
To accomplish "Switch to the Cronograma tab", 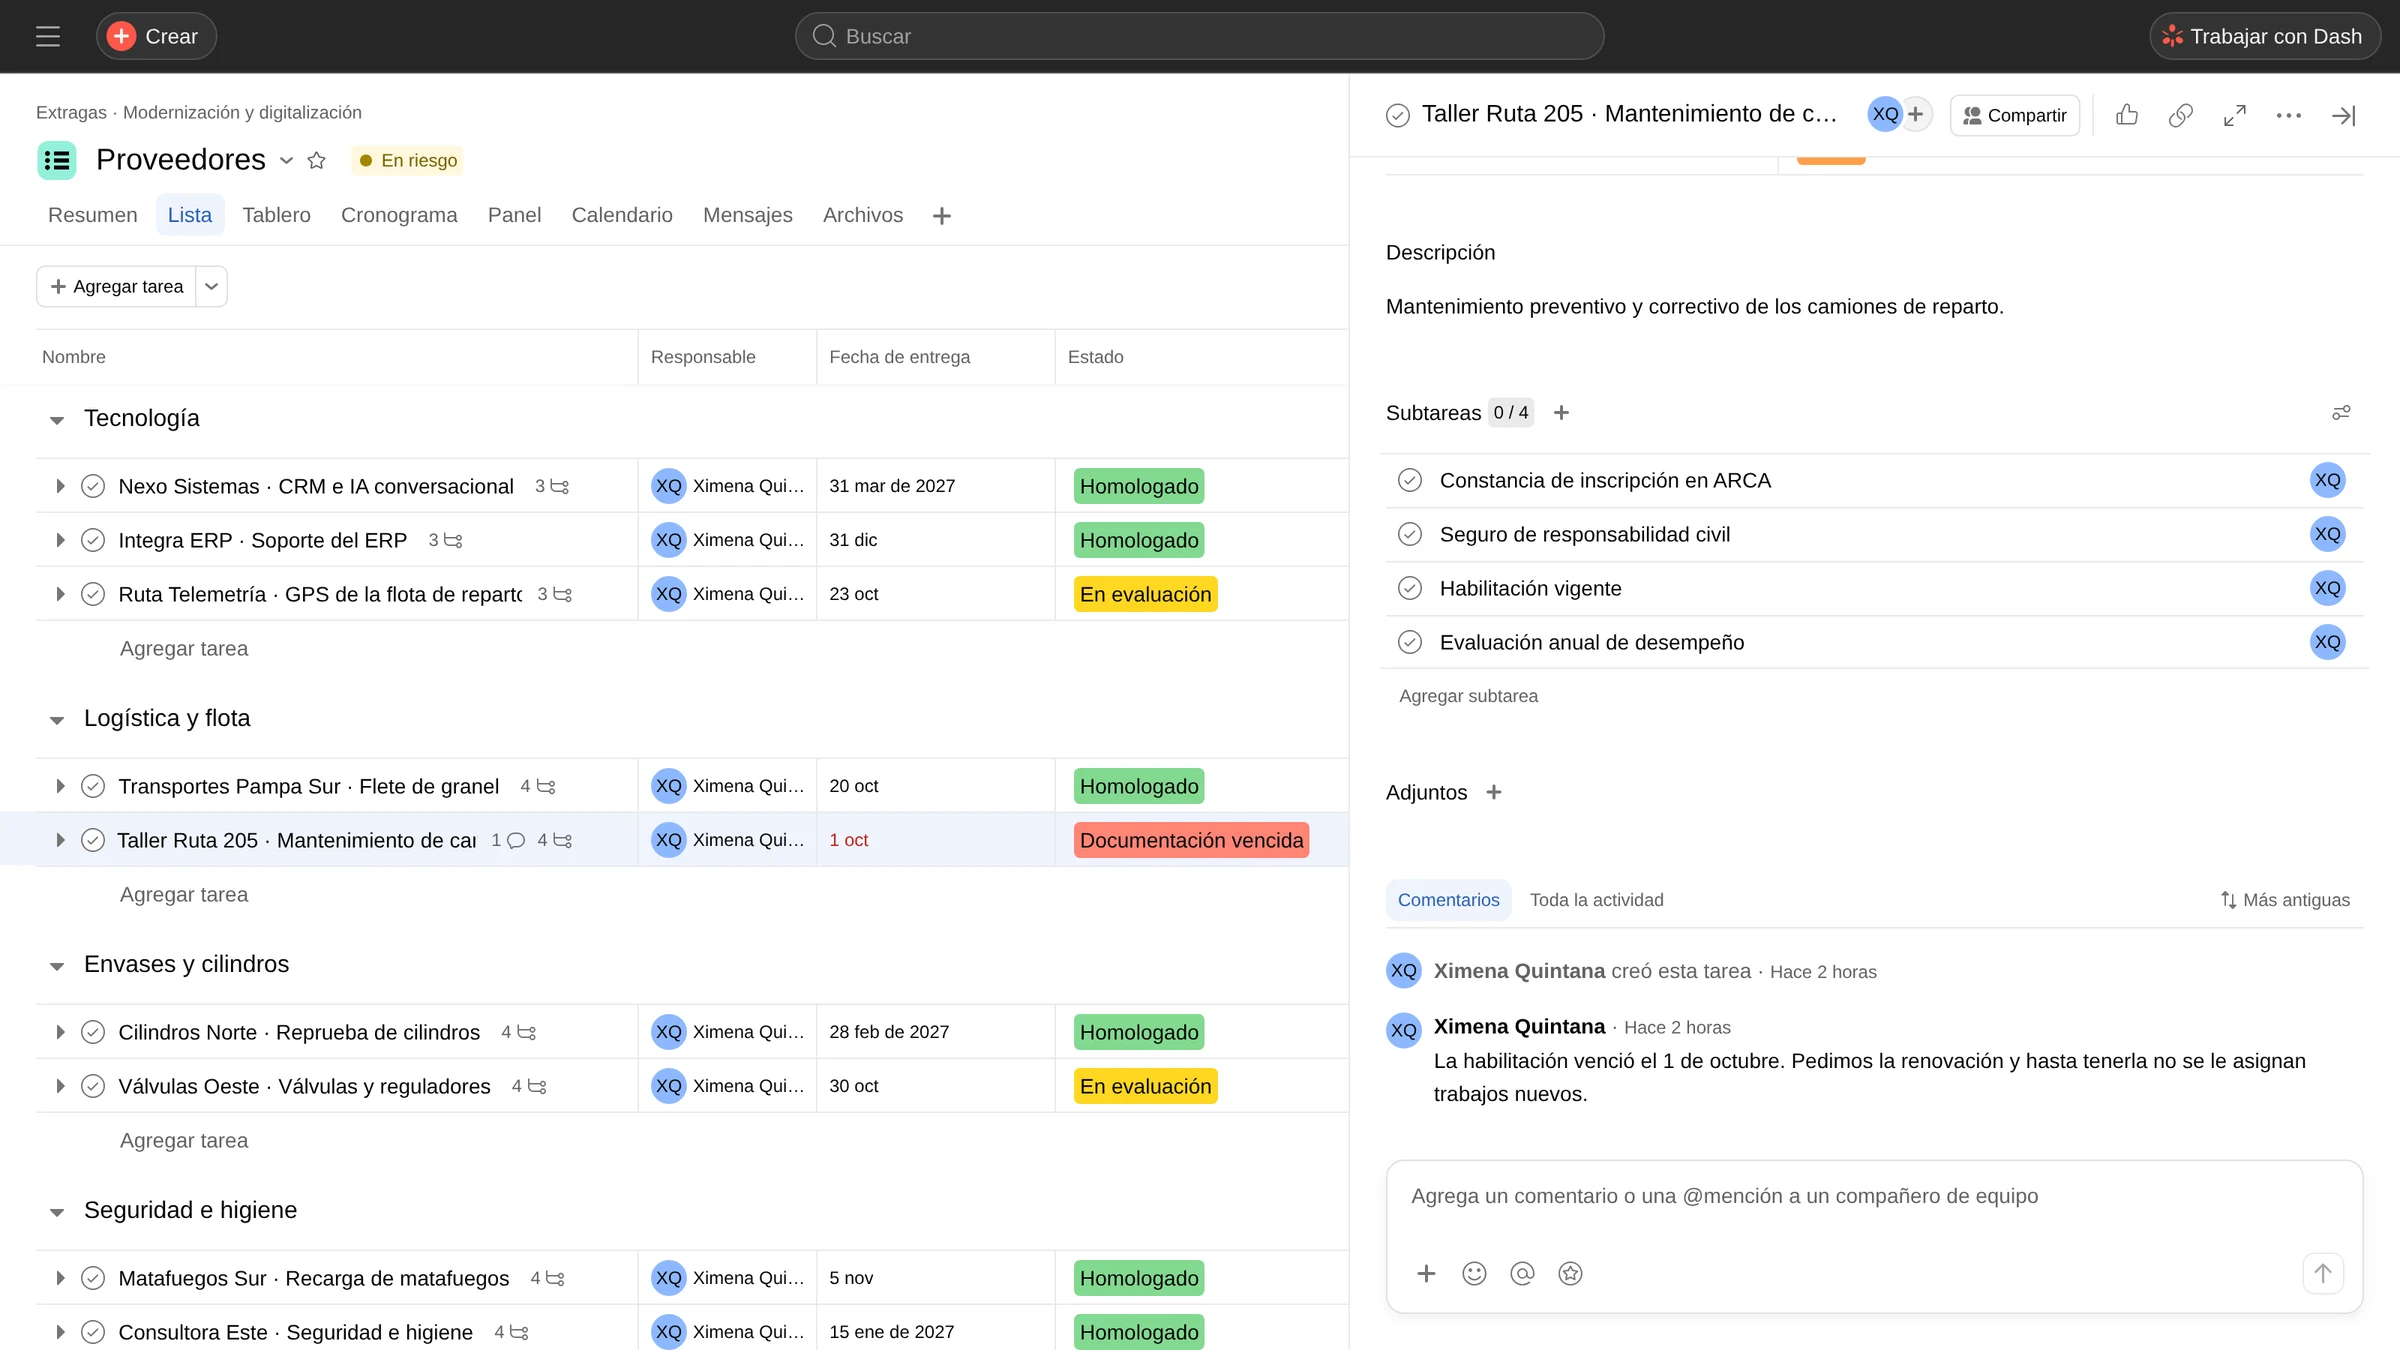I will 399,215.
